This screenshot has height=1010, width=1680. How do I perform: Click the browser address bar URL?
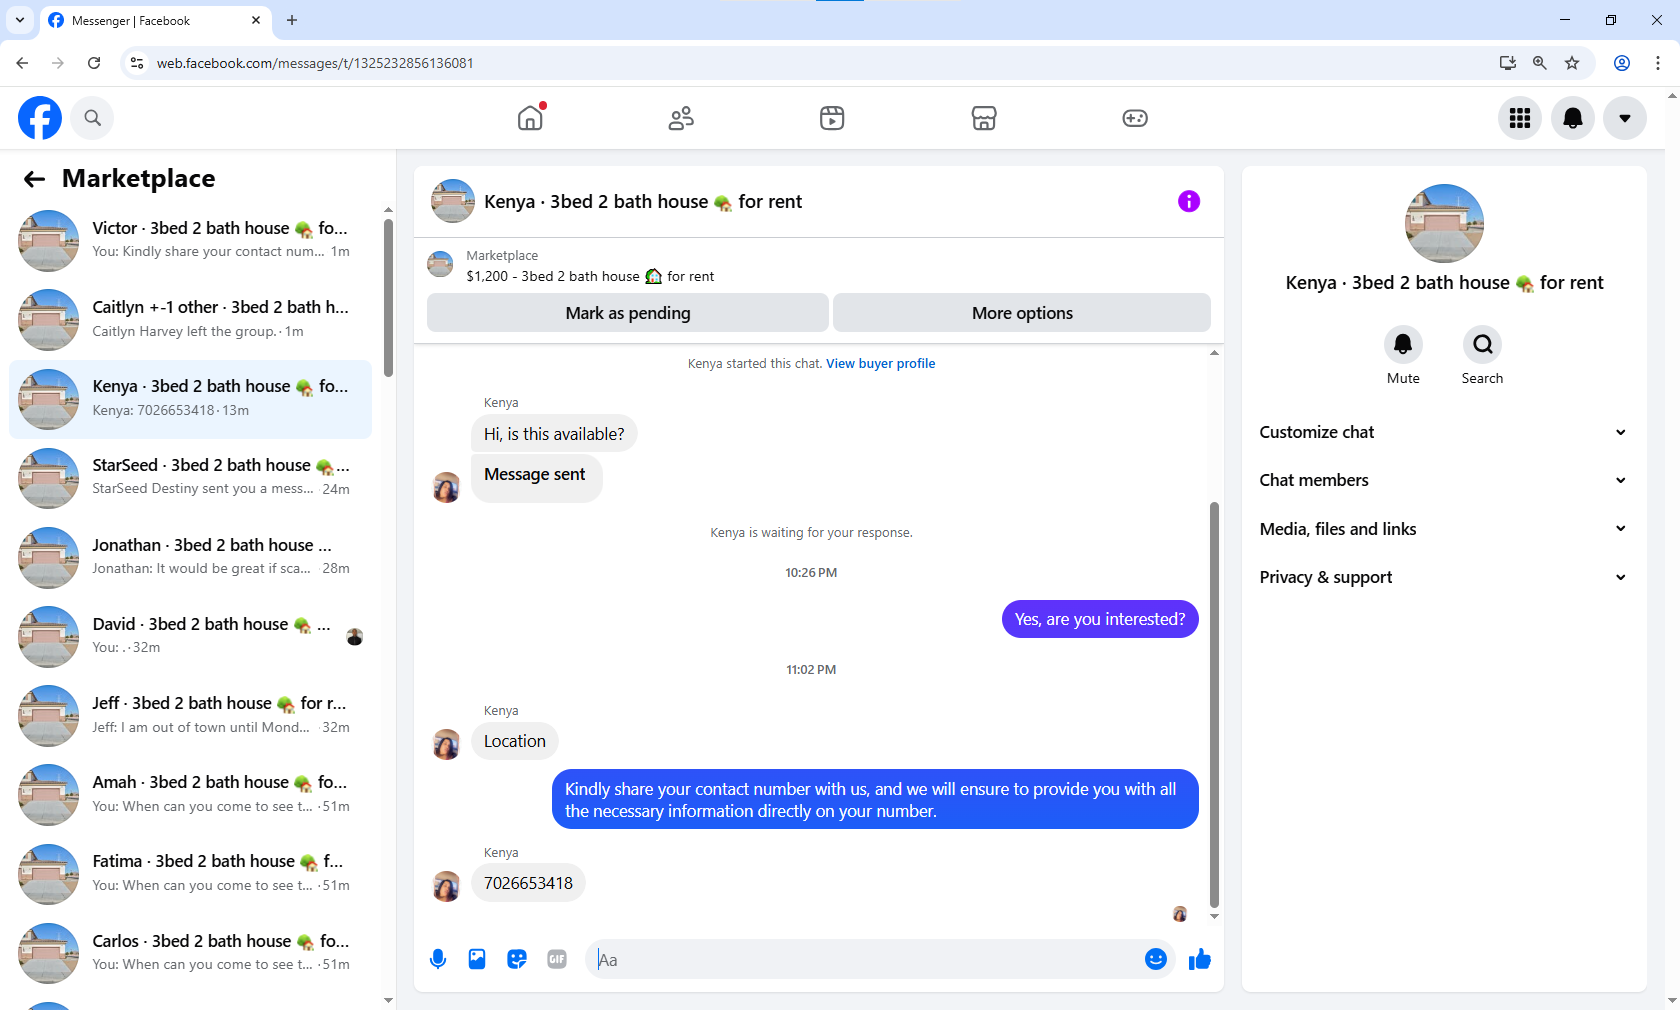[x=315, y=63]
